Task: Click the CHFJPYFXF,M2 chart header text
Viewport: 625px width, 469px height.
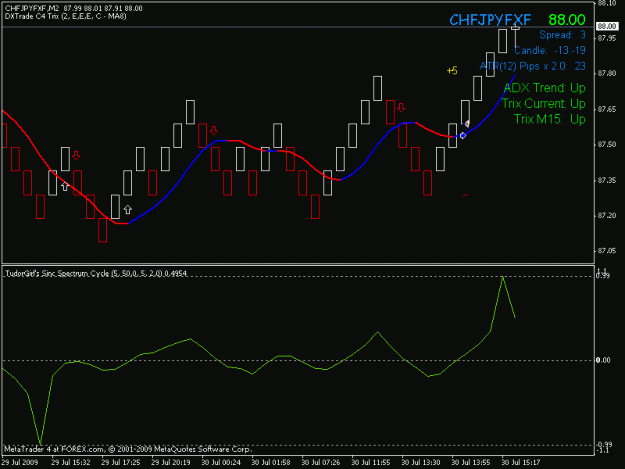Action: tap(73, 8)
